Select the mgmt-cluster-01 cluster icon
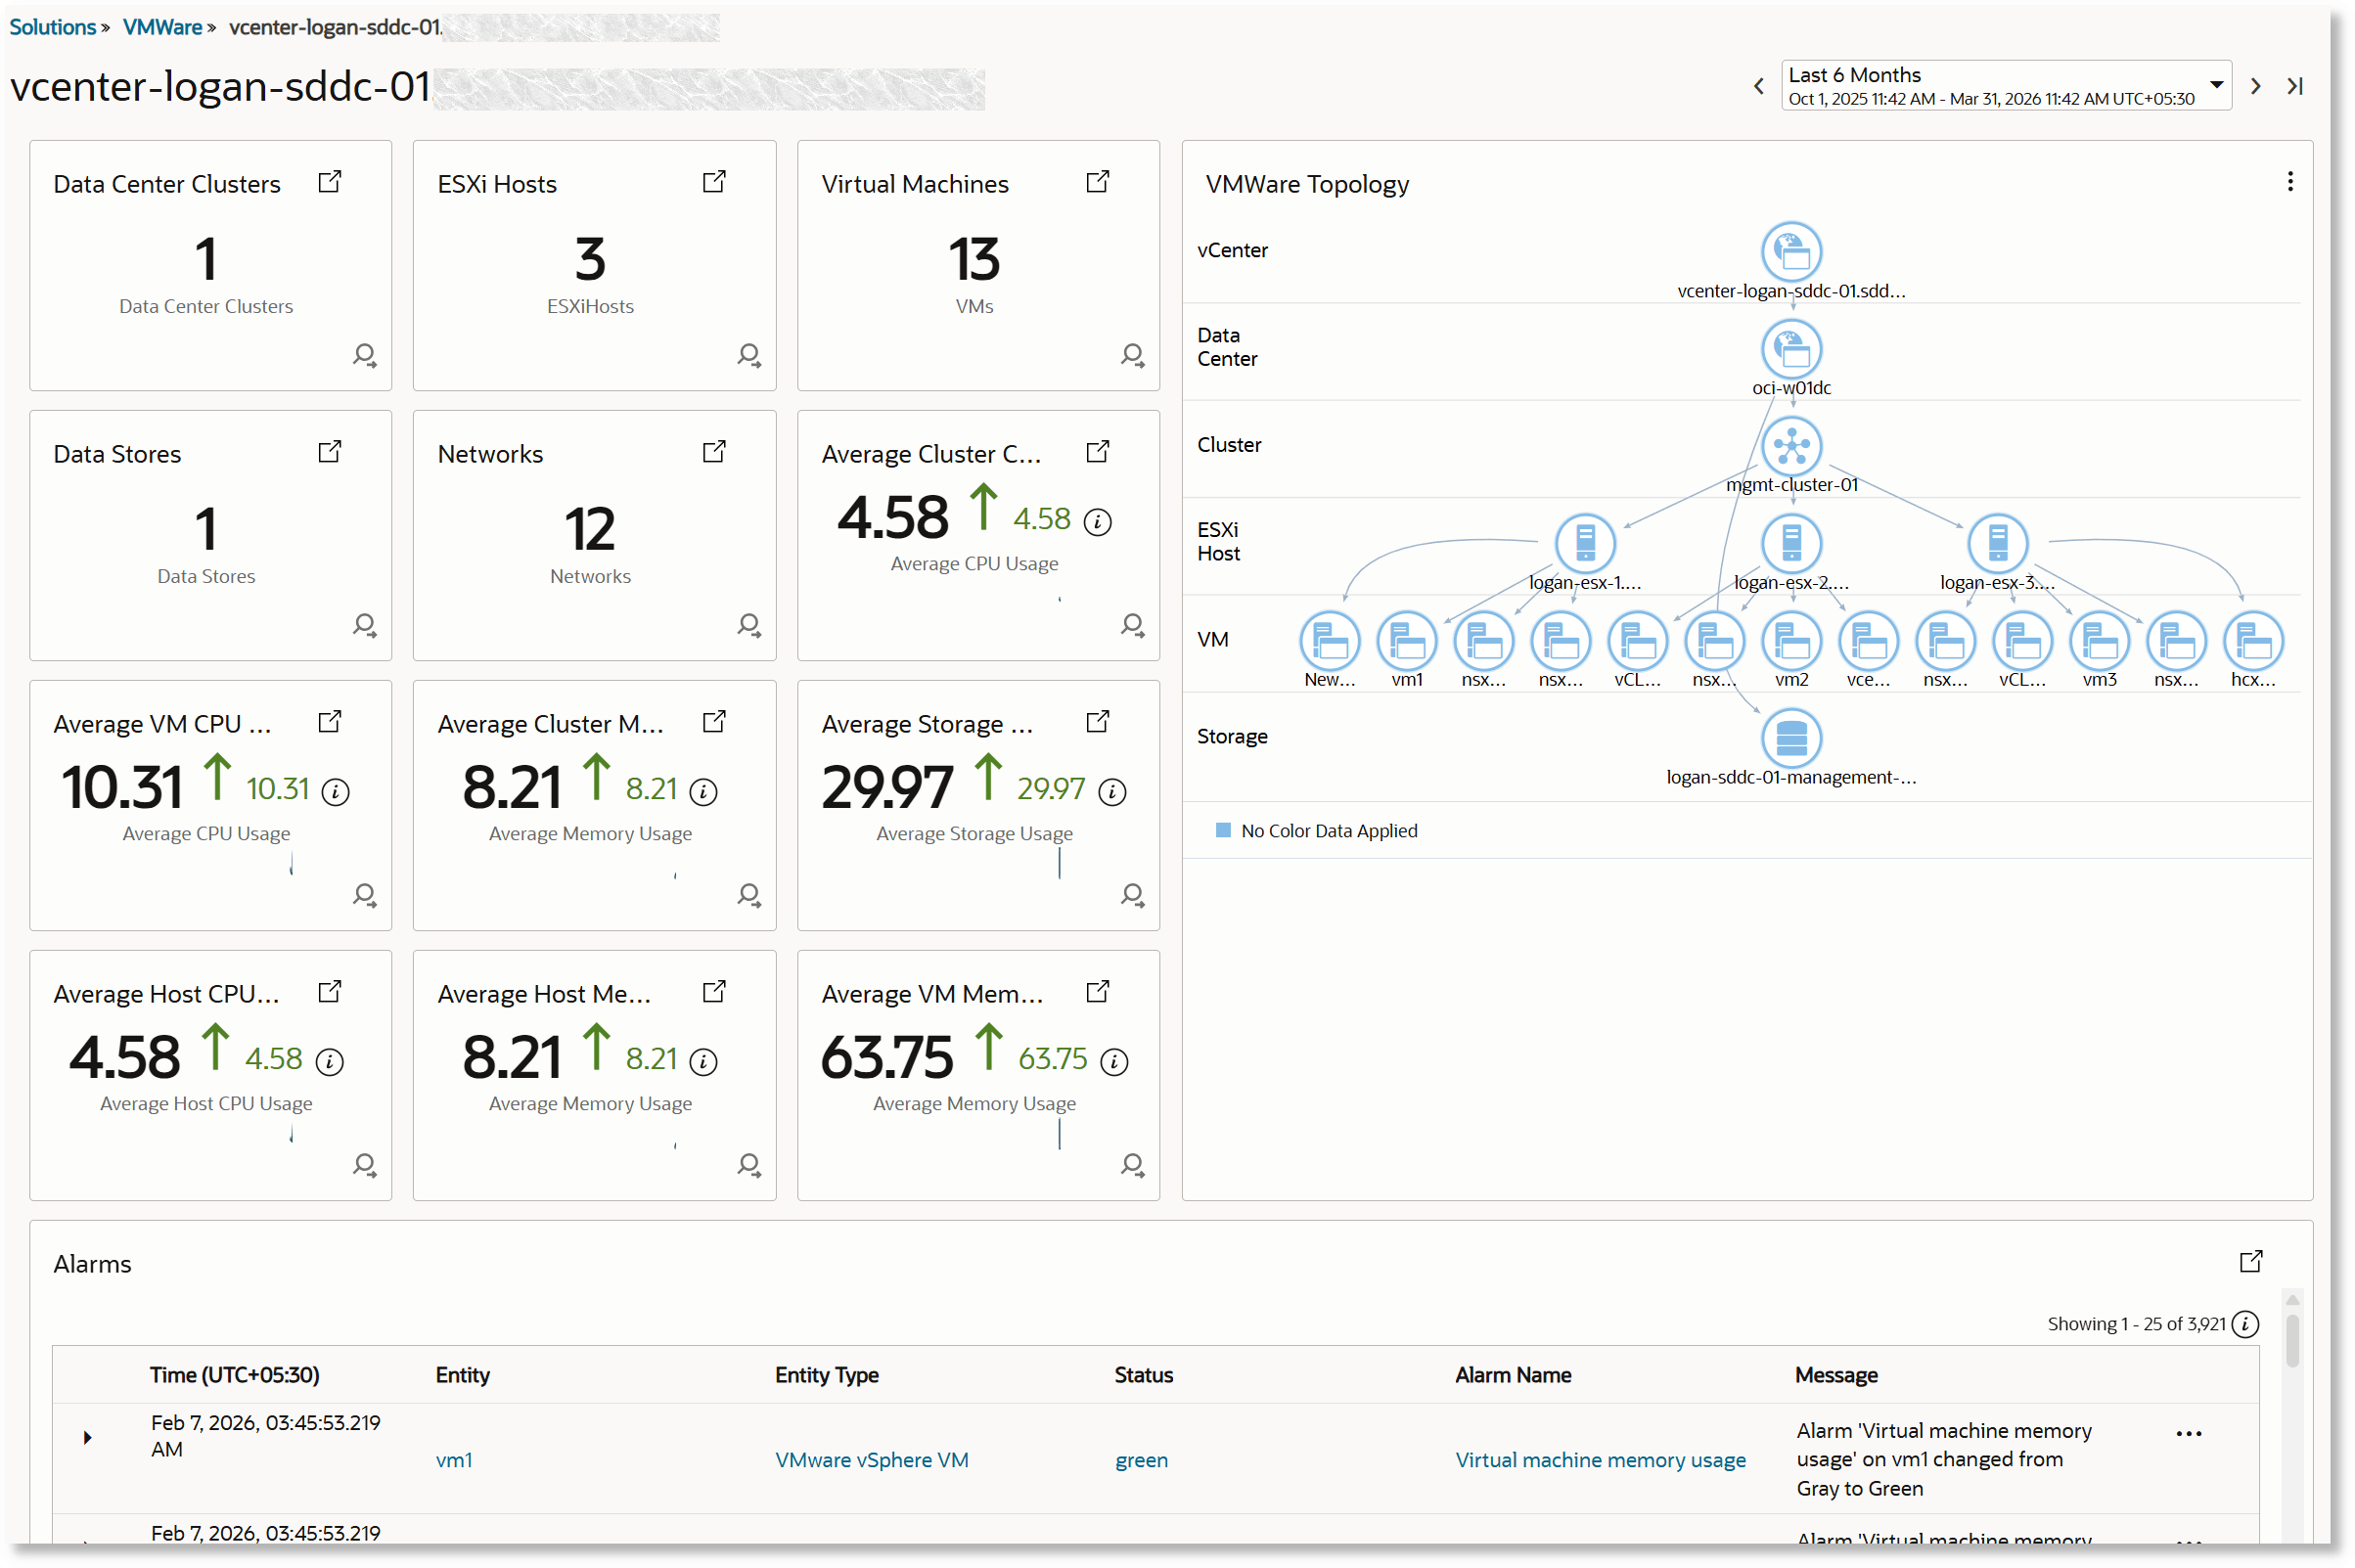 pyautogui.click(x=1790, y=446)
